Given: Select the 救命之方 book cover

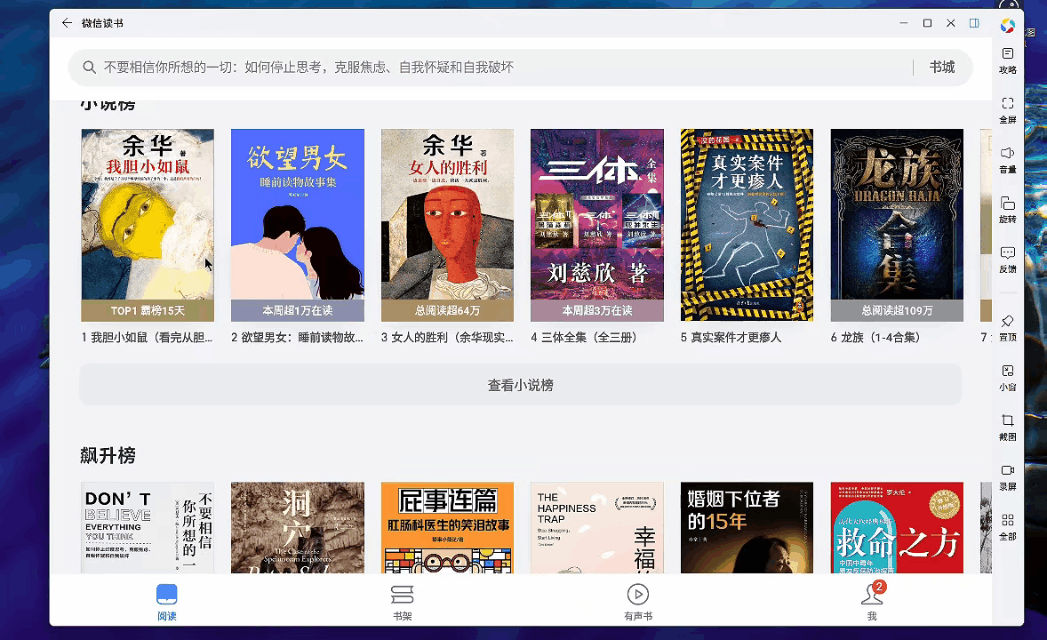Looking at the screenshot, I should click(897, 528).
